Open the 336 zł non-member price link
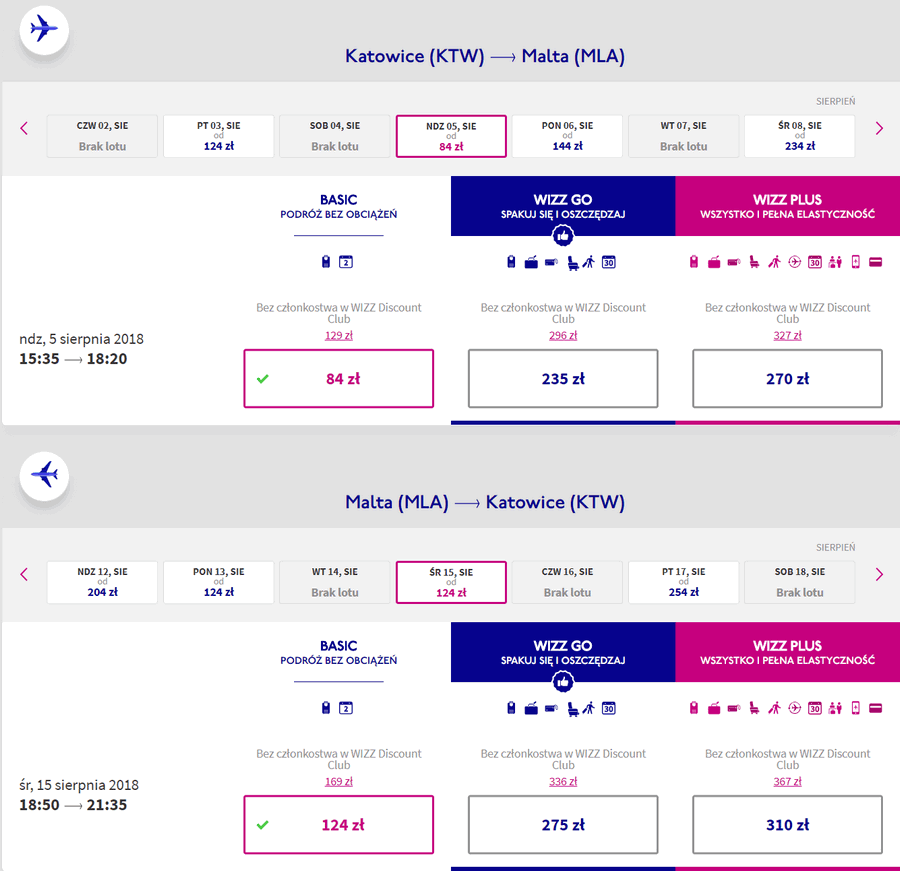Image resolution: width=900 pixels, height=871 pixels. point(562,781)
